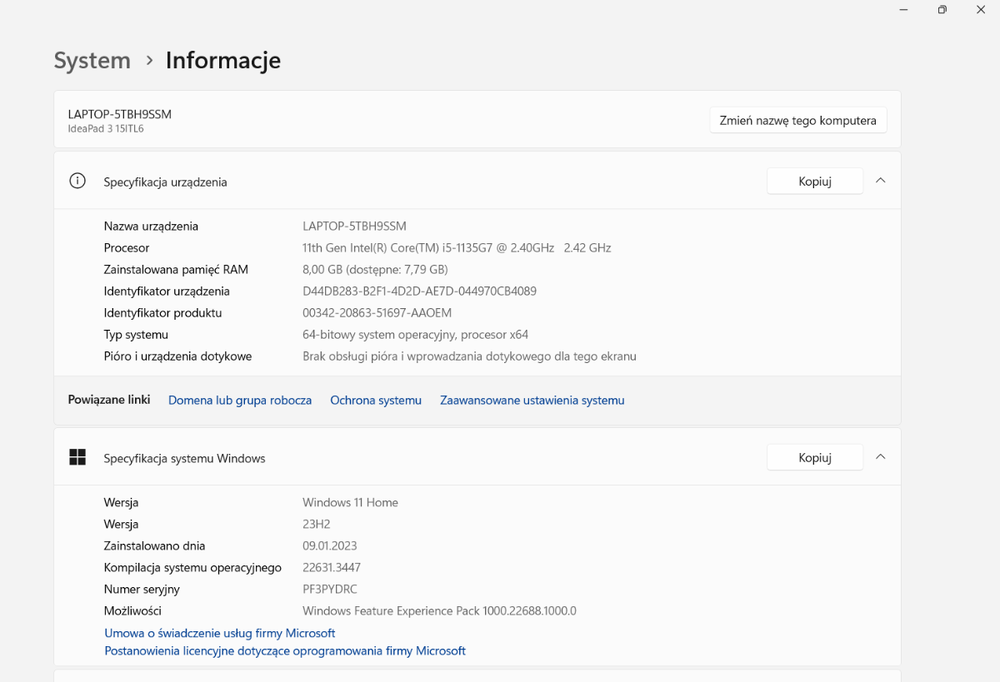Collapse the Specyfikacja systemu Windows section
Viewport: 1000px width, 682px height.
click(x=881, y=457)
